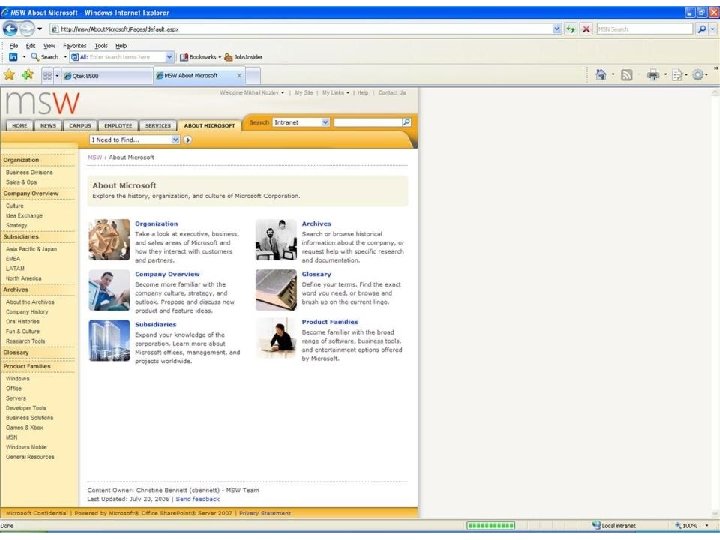Viewport: 720px width, 540px height.
Task: Click the site search text field
Action: (368, 123)
